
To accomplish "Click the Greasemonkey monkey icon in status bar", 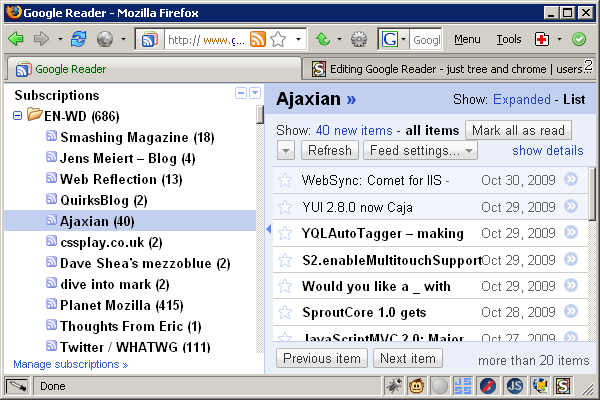I will pos(416,386).
